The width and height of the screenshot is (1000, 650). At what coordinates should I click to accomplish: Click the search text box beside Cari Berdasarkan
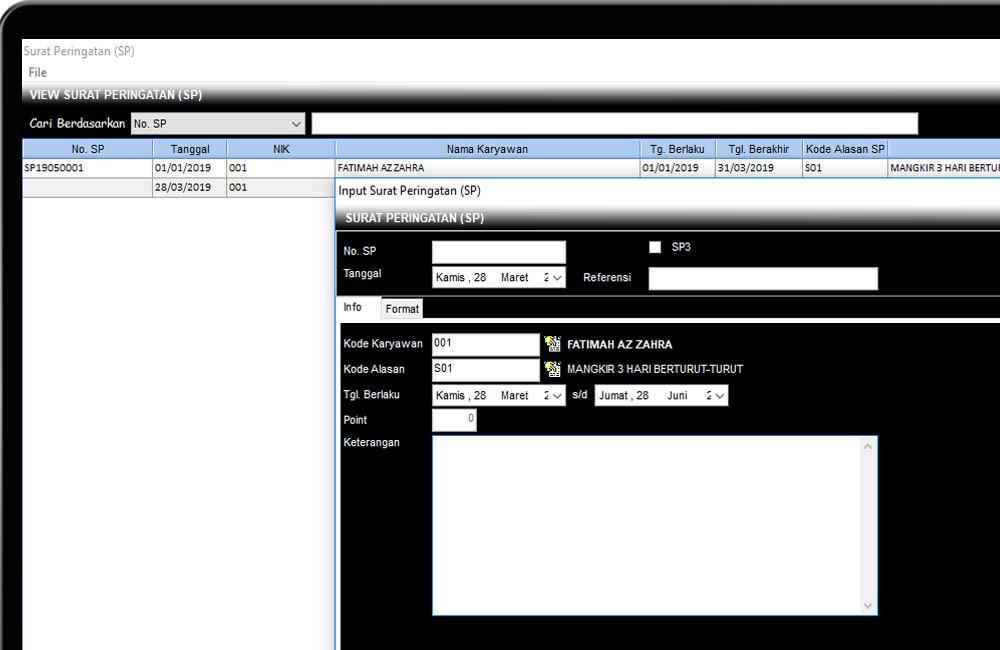coord(614,124)
